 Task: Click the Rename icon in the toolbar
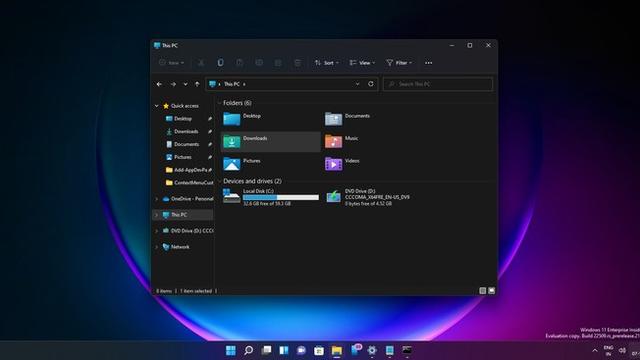tap(259, 63)
